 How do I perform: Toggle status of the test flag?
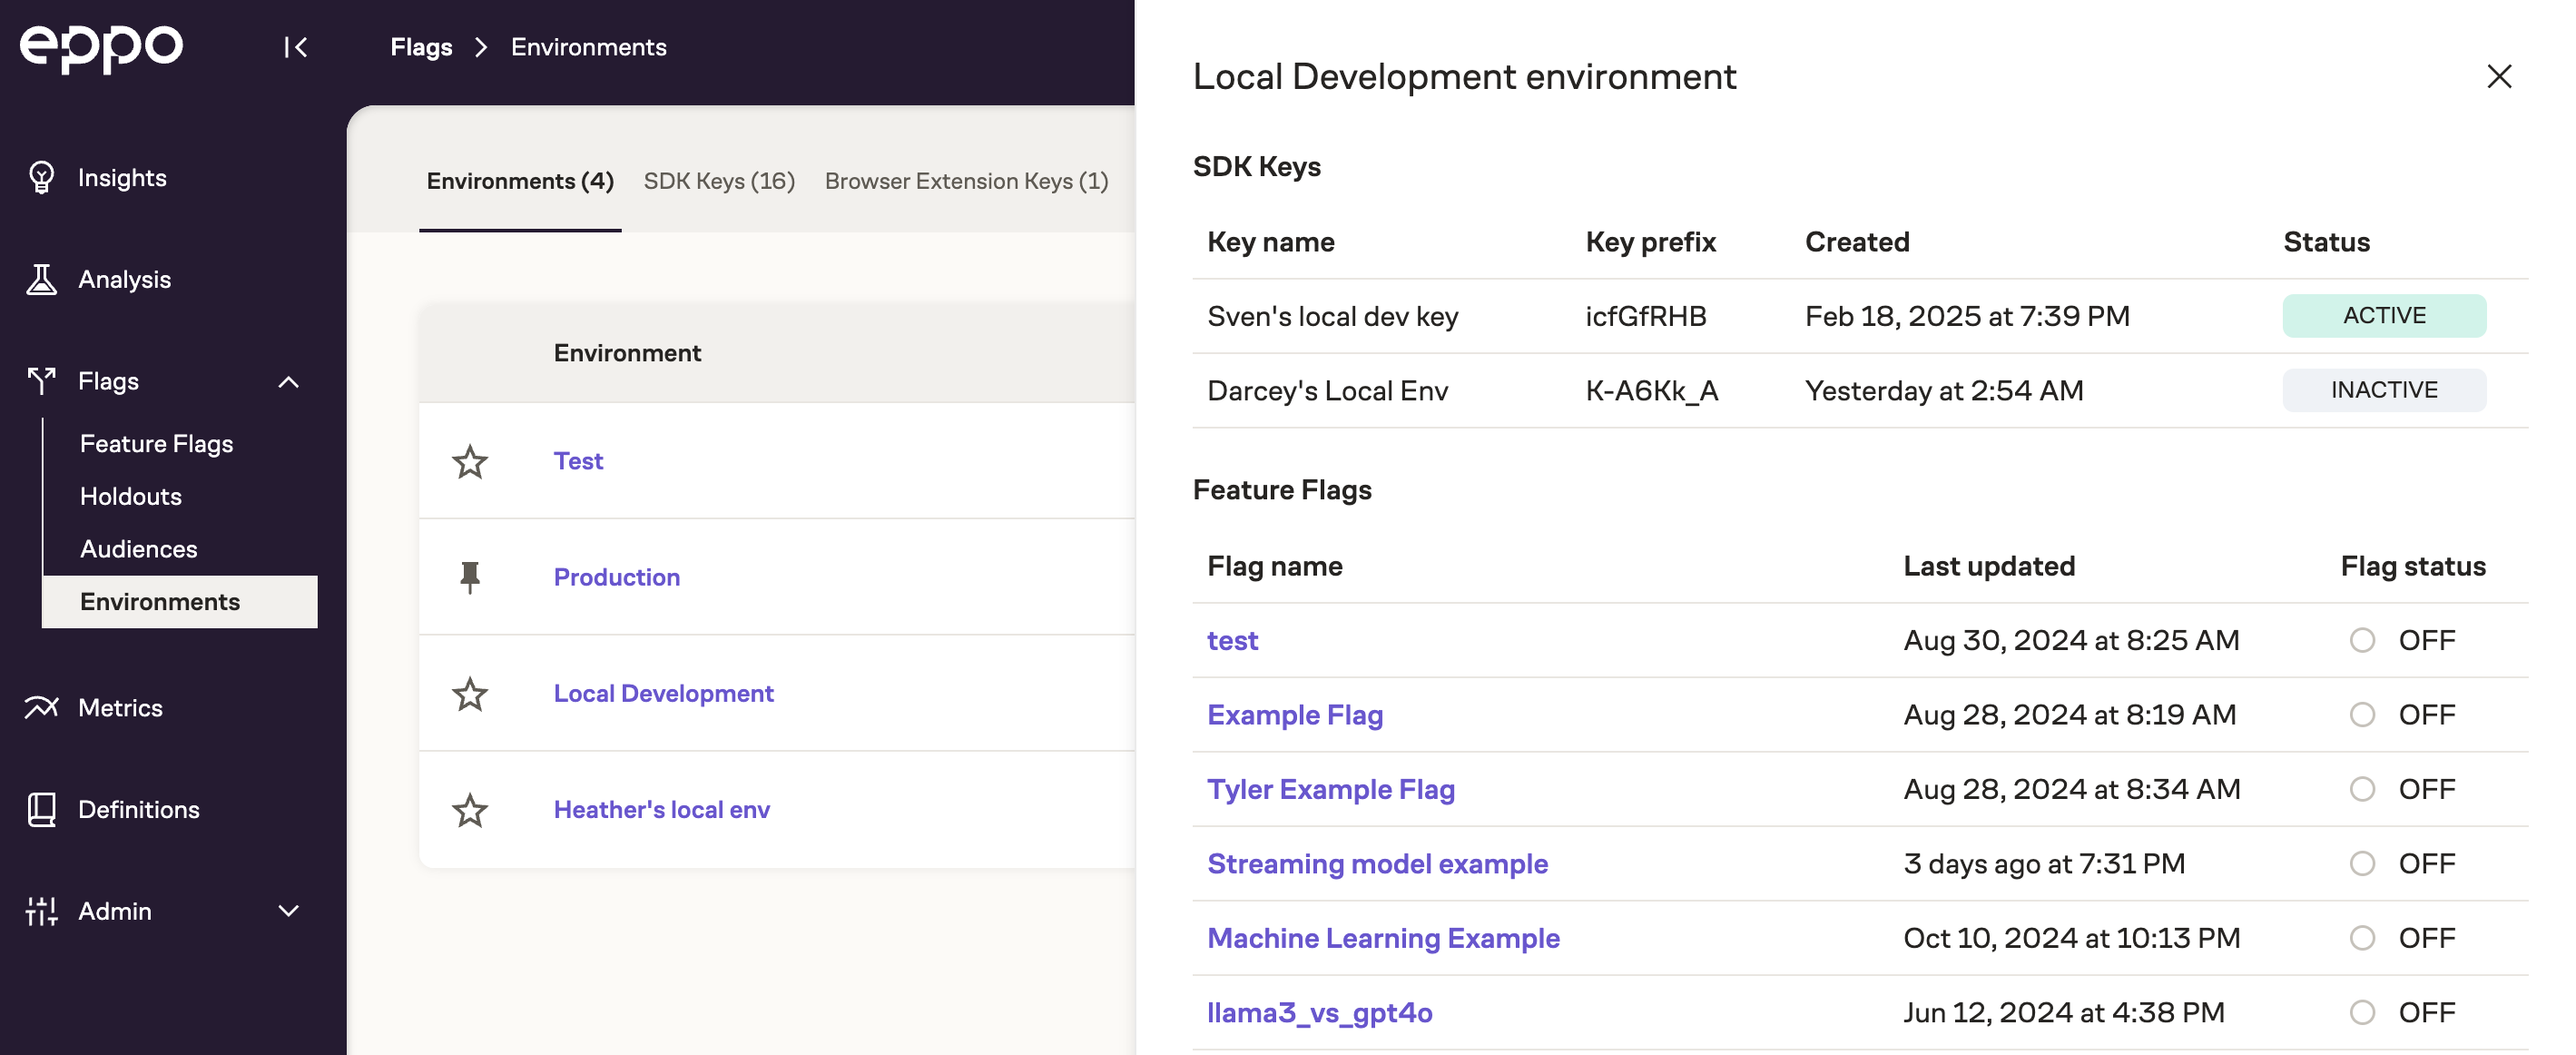click(x=2361, y=640)
